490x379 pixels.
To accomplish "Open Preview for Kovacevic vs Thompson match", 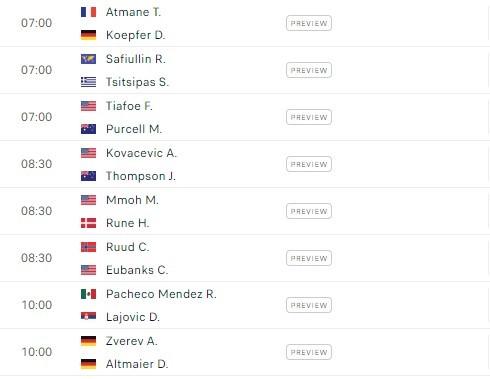I will point(309,164).
